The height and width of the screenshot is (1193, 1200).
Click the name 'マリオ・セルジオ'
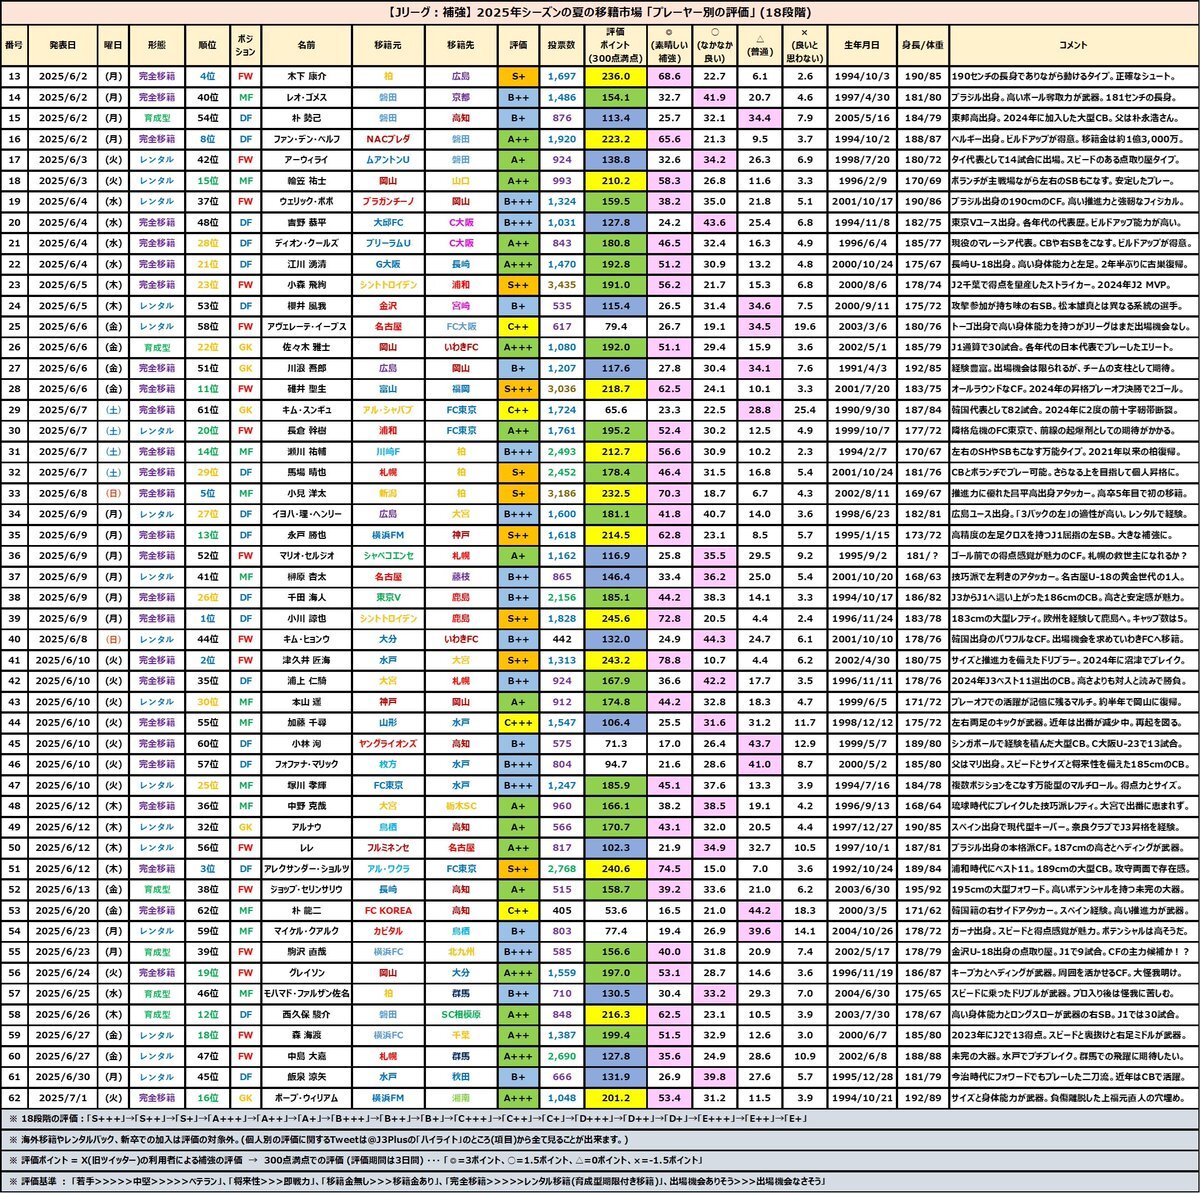click(306, 556)
